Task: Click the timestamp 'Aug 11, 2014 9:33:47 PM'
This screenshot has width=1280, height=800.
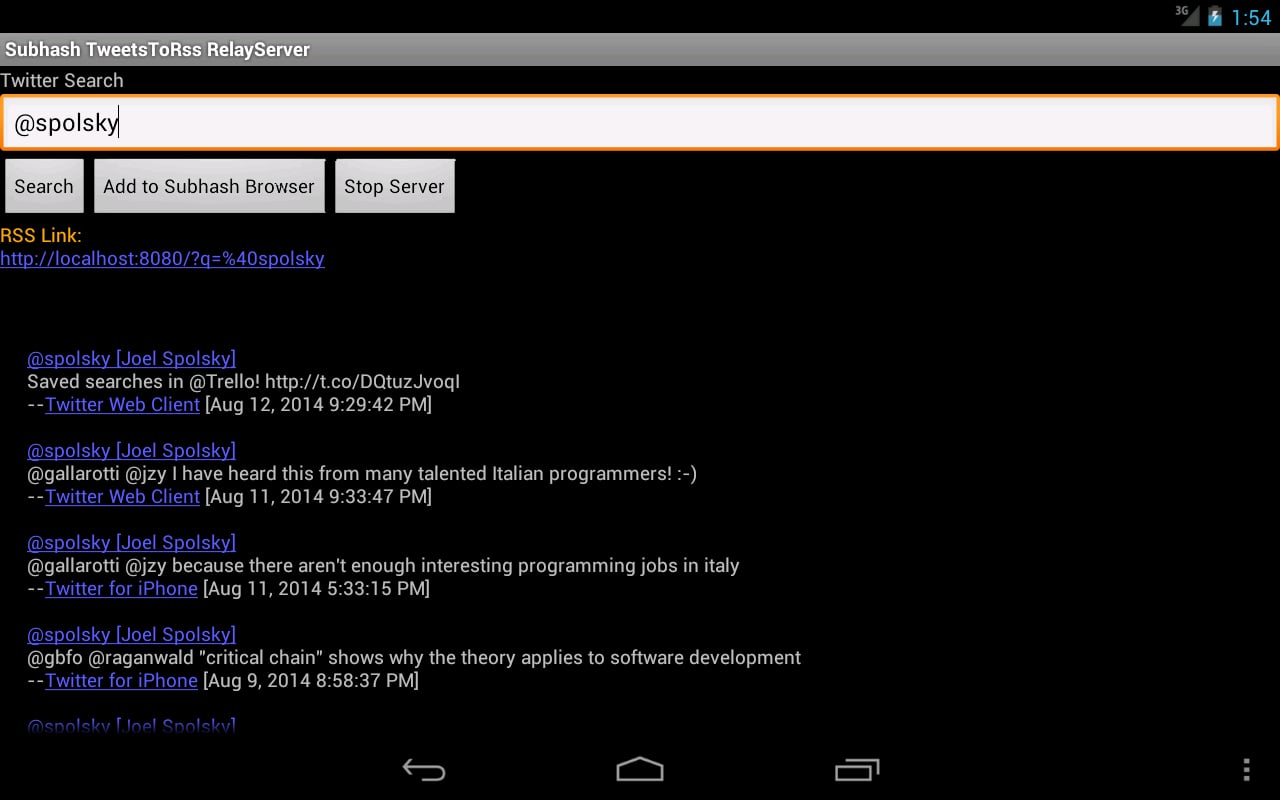Action: tap(318, 496)
